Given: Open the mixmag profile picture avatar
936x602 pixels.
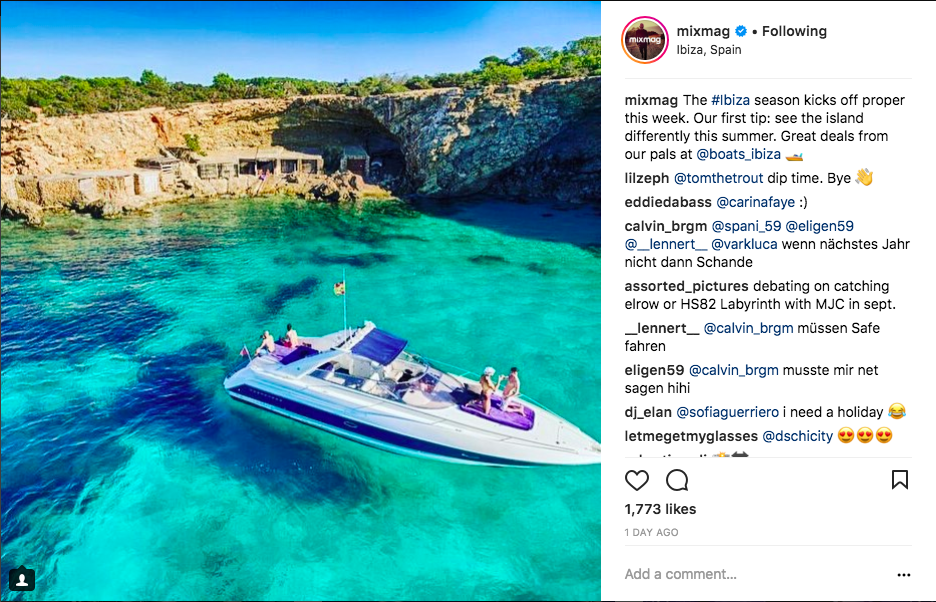Looking at the screenshot, I should (645, 40).
